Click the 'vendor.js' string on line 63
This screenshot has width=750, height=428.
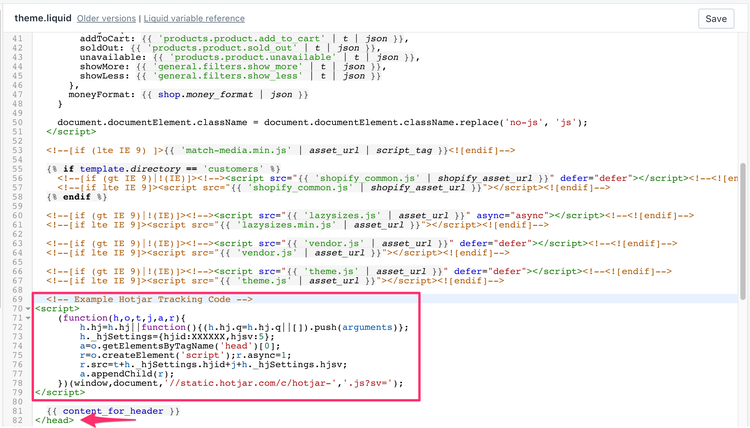click(x=334, y=244)
